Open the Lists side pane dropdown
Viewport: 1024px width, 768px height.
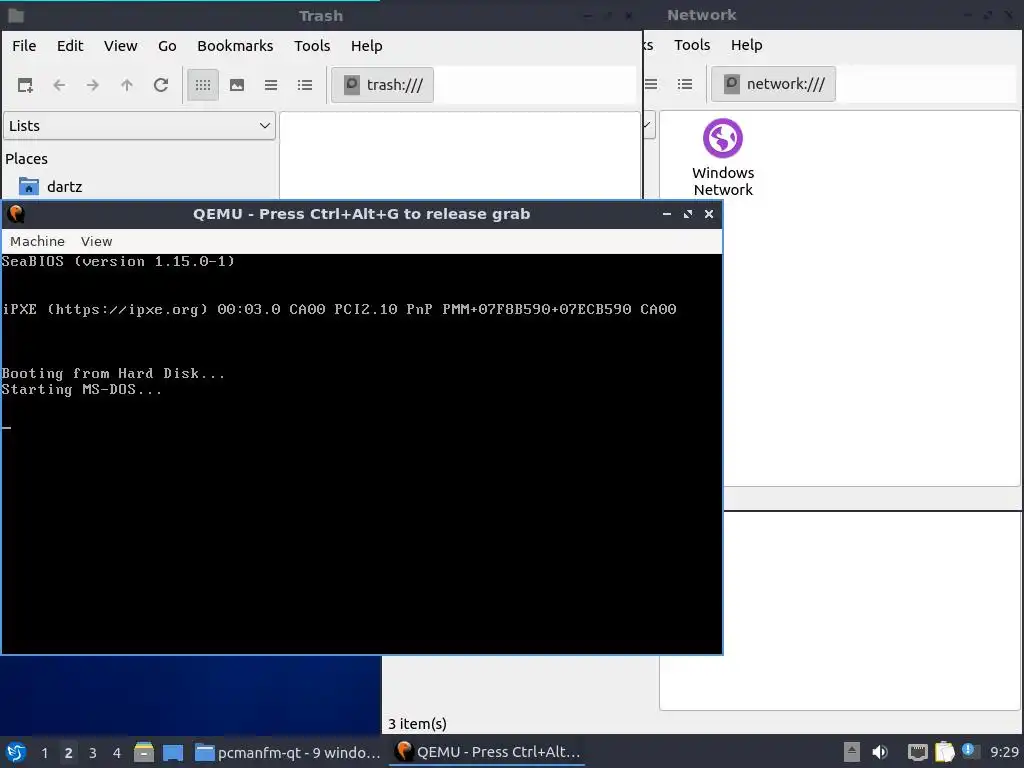[x=140, y=125]
